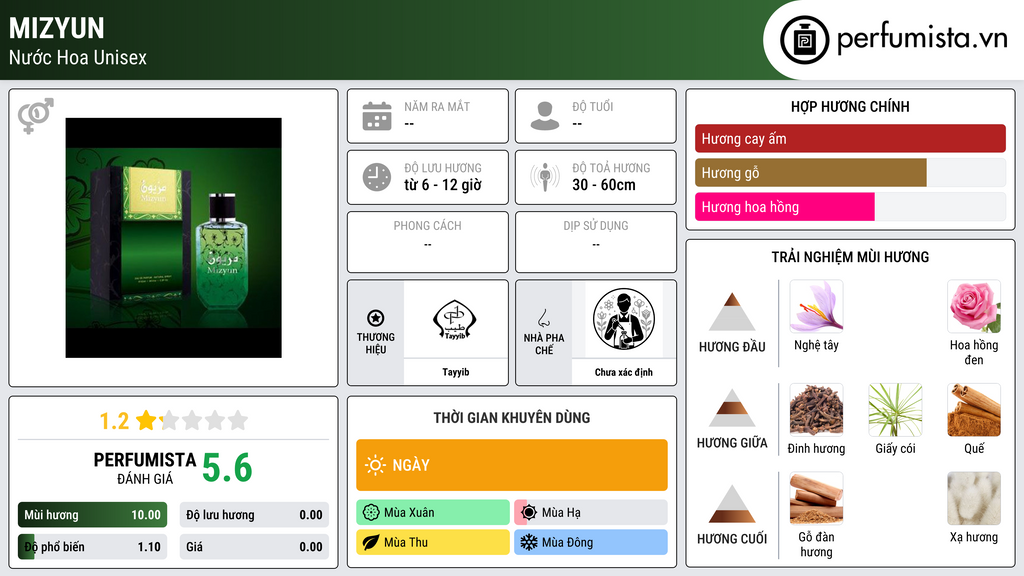Click the star badge icon above Thương hiệu
1024x576 pixels.
click(376, 318)
